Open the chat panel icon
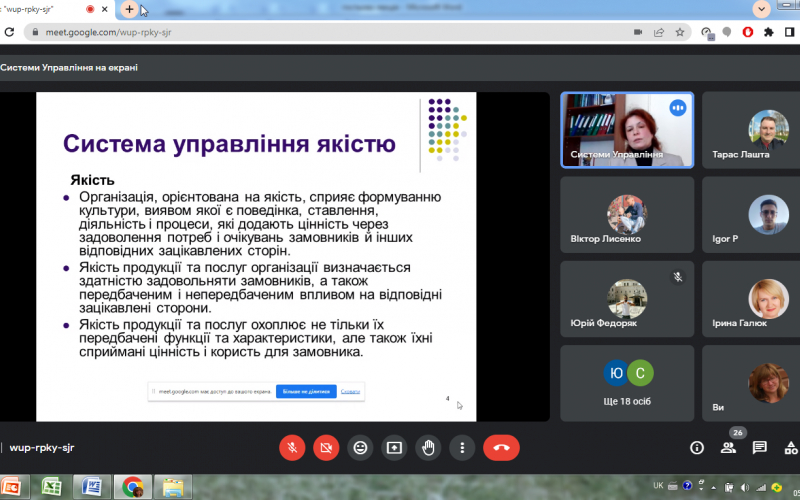The image size is (800, 500). [759, 448]
